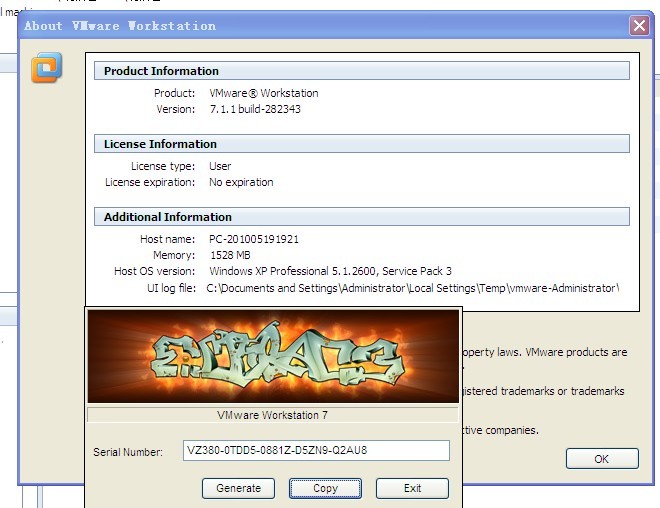Click host name PC-201005191921
660x508 pixels.
pos(254,239)
